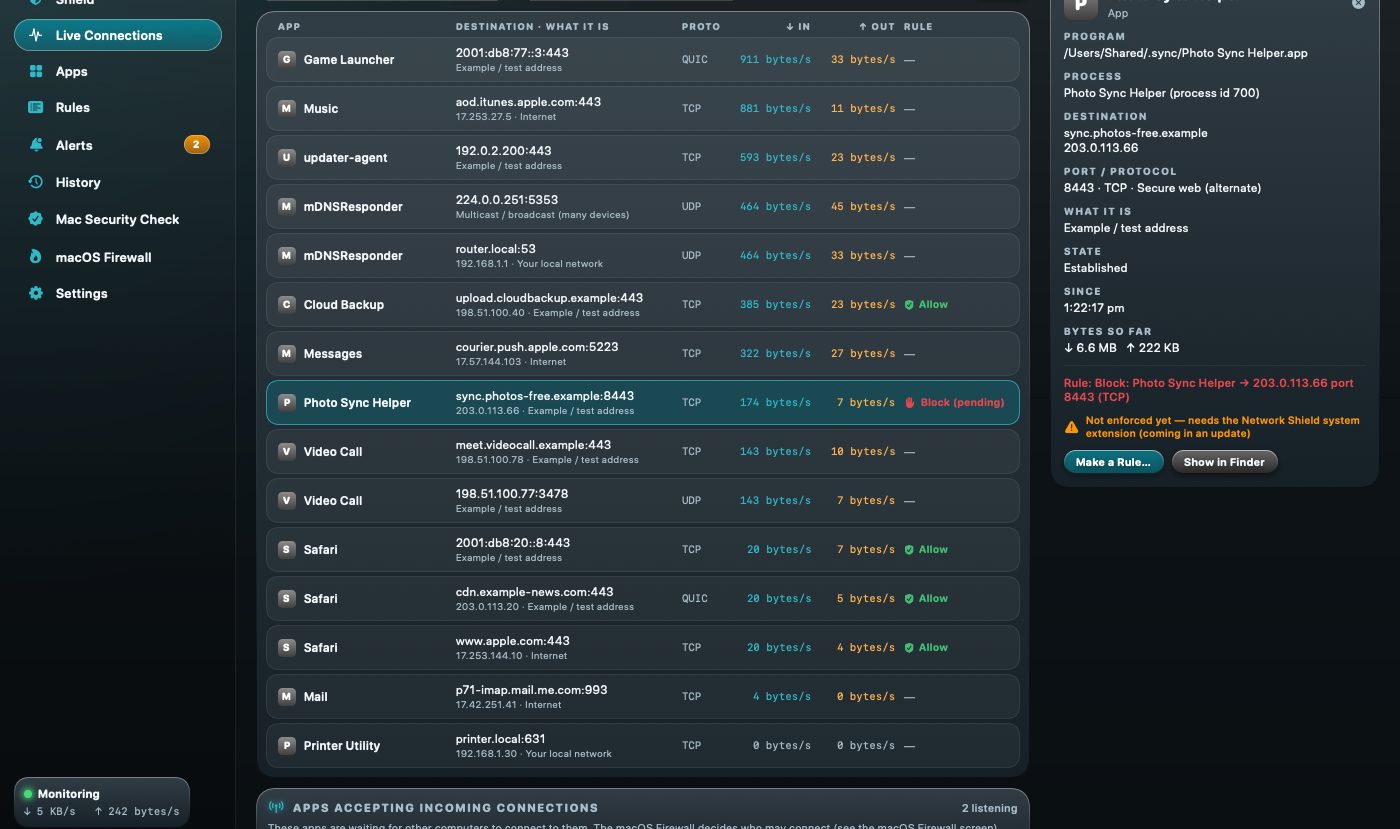Click the alerts count badge showing 2
The height and width of the screenshot is (829, 1400).
tap(196, 145)
